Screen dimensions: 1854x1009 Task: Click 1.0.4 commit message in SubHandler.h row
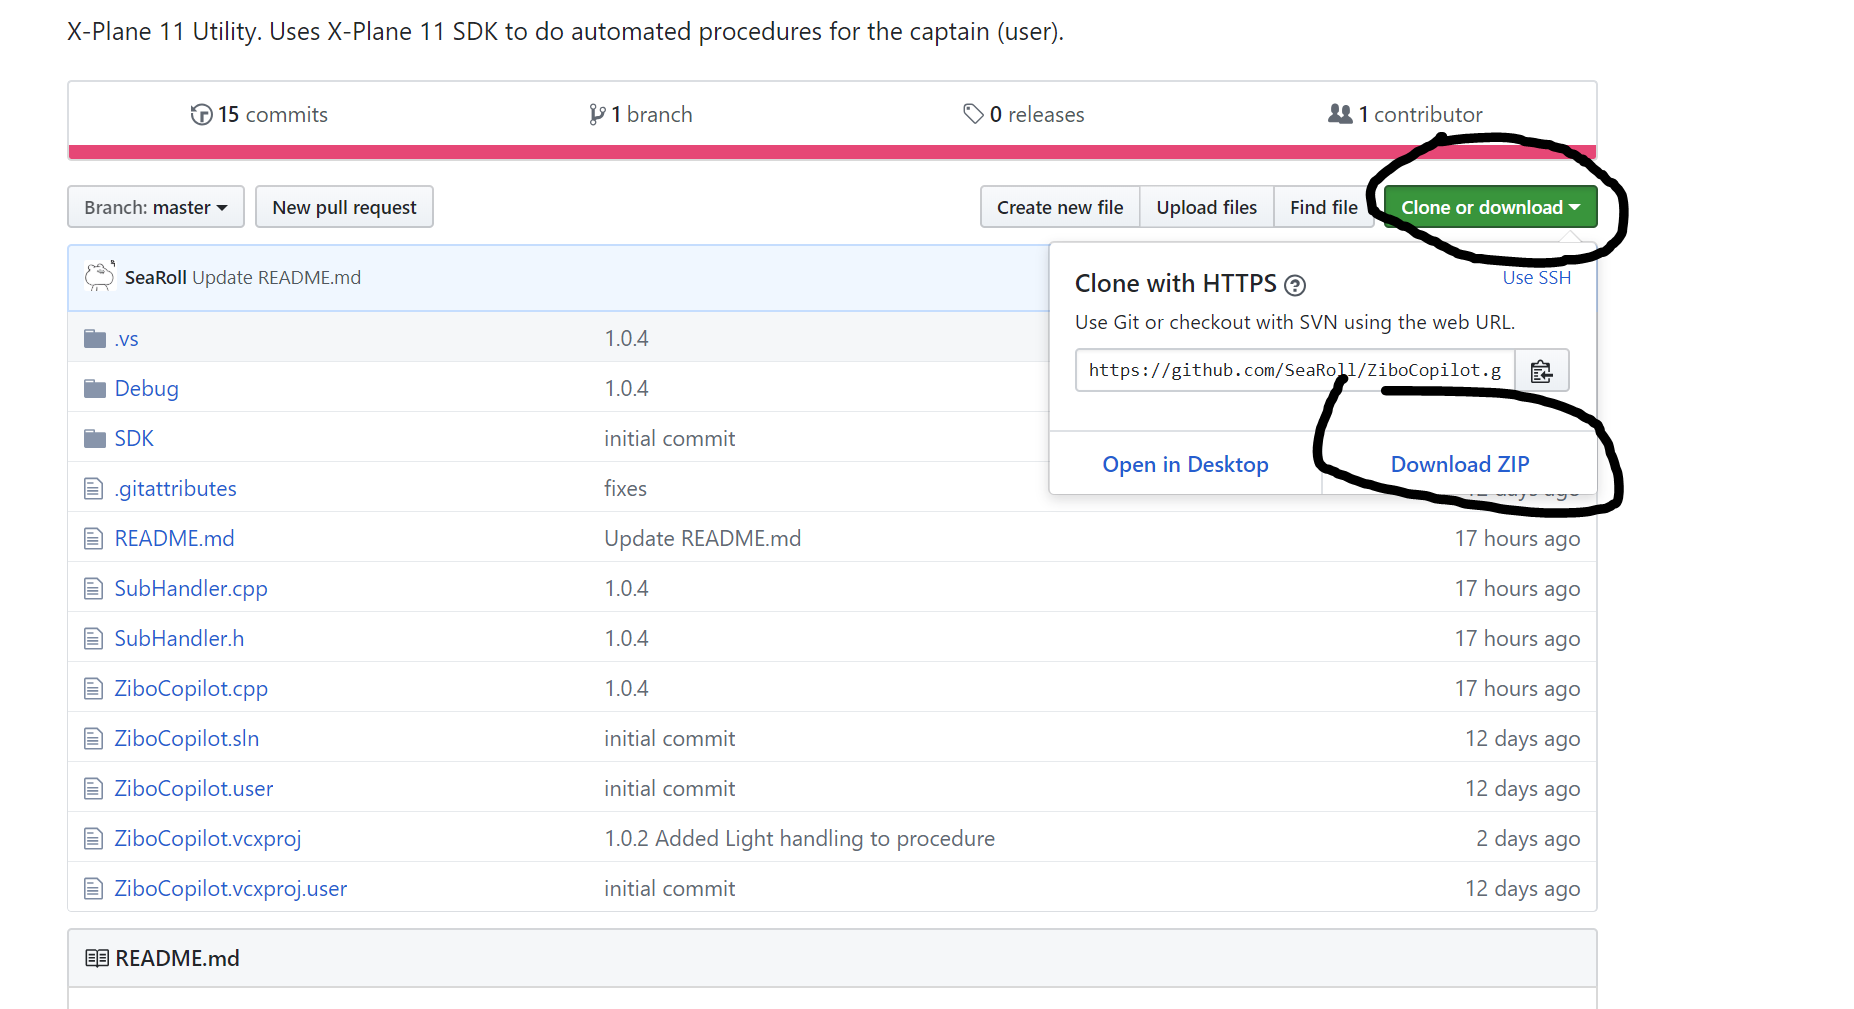coord(626,638)
